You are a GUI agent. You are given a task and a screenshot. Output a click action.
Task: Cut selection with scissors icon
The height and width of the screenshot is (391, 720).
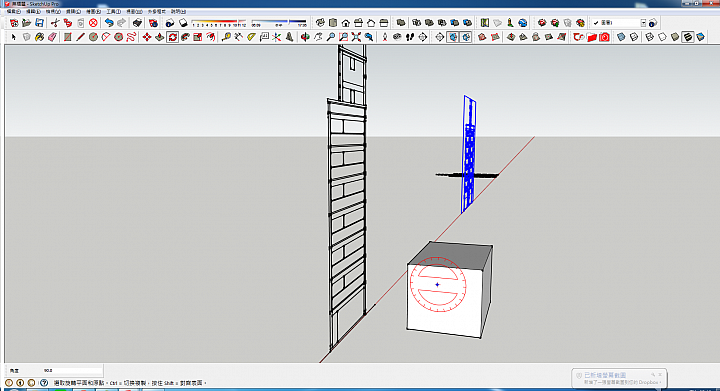[55, 22]
